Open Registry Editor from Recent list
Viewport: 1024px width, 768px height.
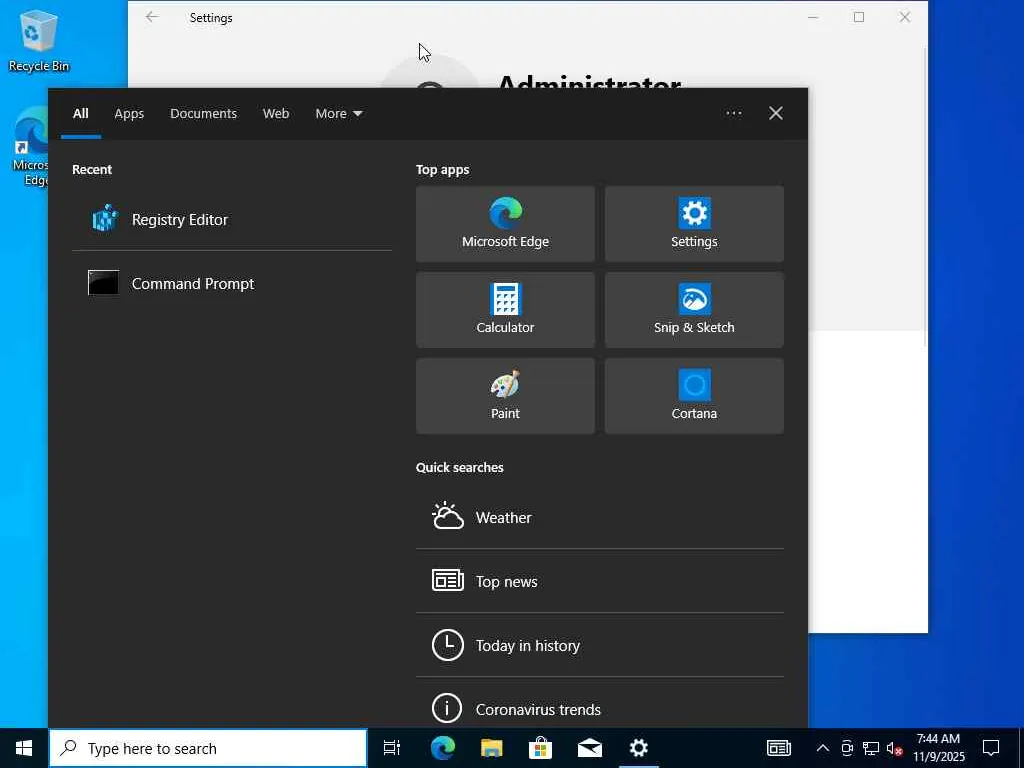pos(232,219)
